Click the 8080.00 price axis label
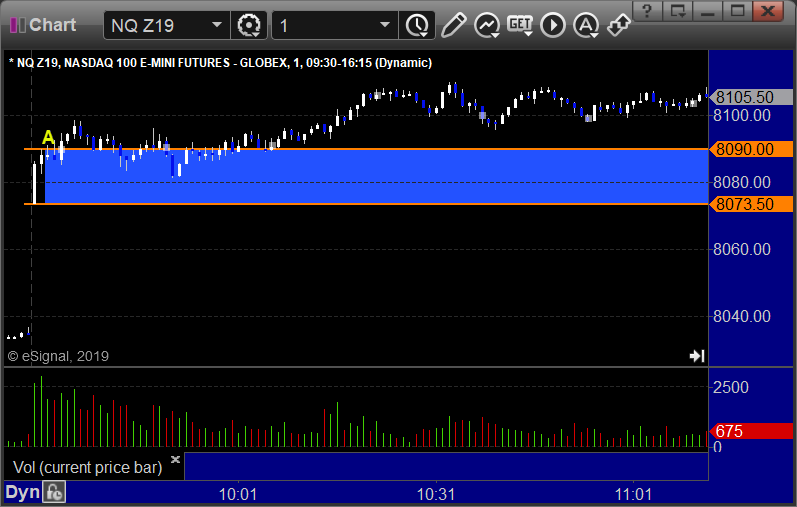Viewport: 797px width, 507px height. [x=742, y=182]
